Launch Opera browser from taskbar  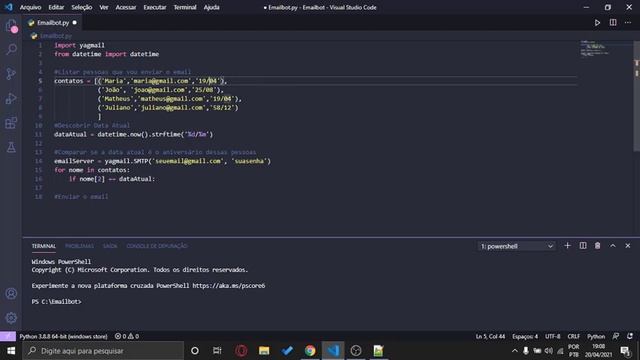pos(241,351)
